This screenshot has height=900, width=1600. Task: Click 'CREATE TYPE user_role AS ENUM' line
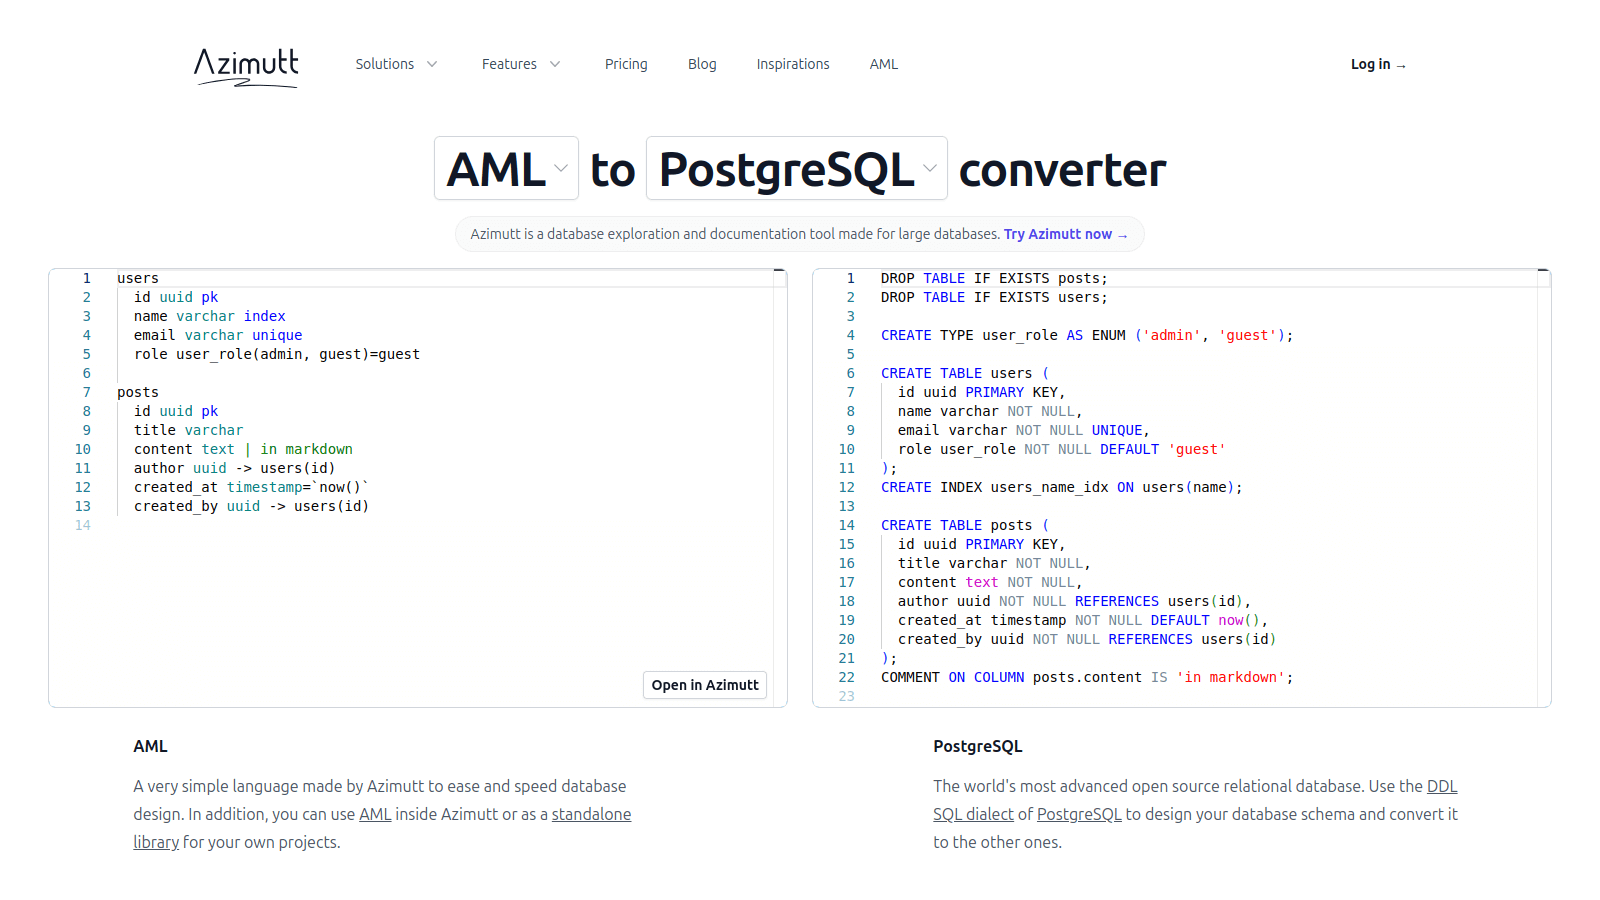[1087, 335]
